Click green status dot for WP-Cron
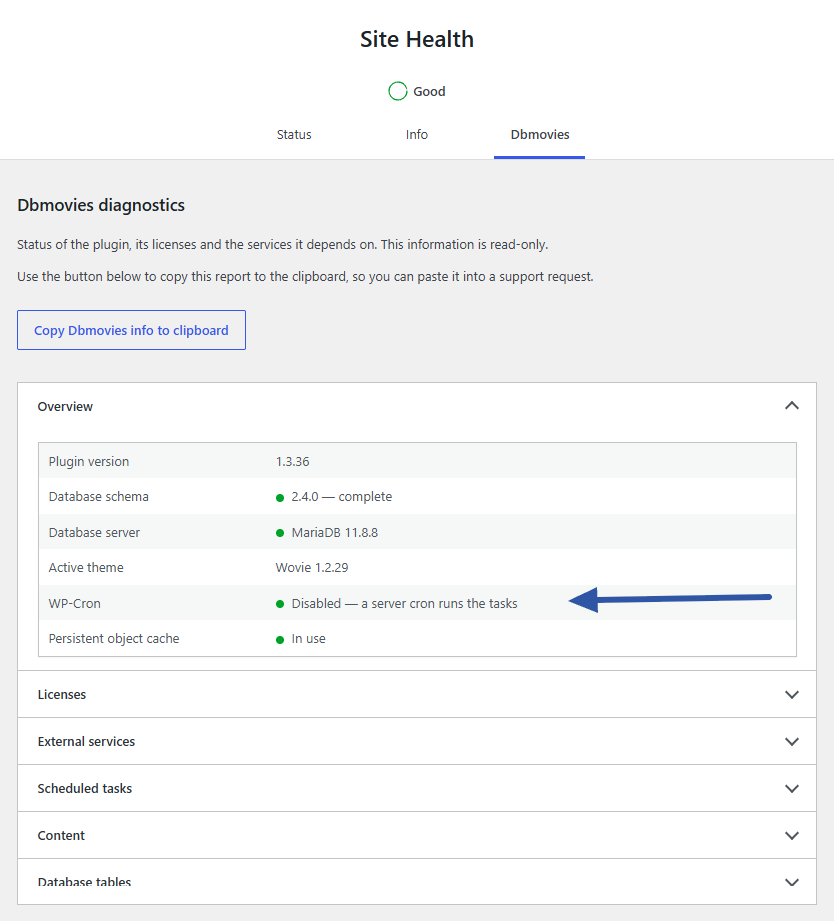Screen dimensions: 834x921 tap(280, 604)
